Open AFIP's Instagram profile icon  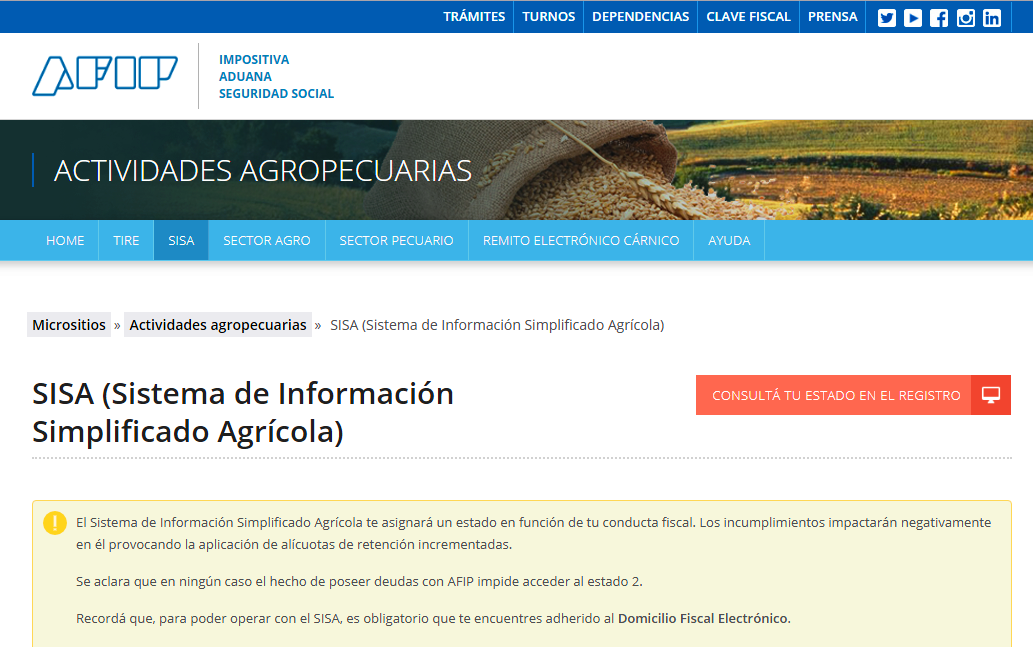tap(965, 17)
